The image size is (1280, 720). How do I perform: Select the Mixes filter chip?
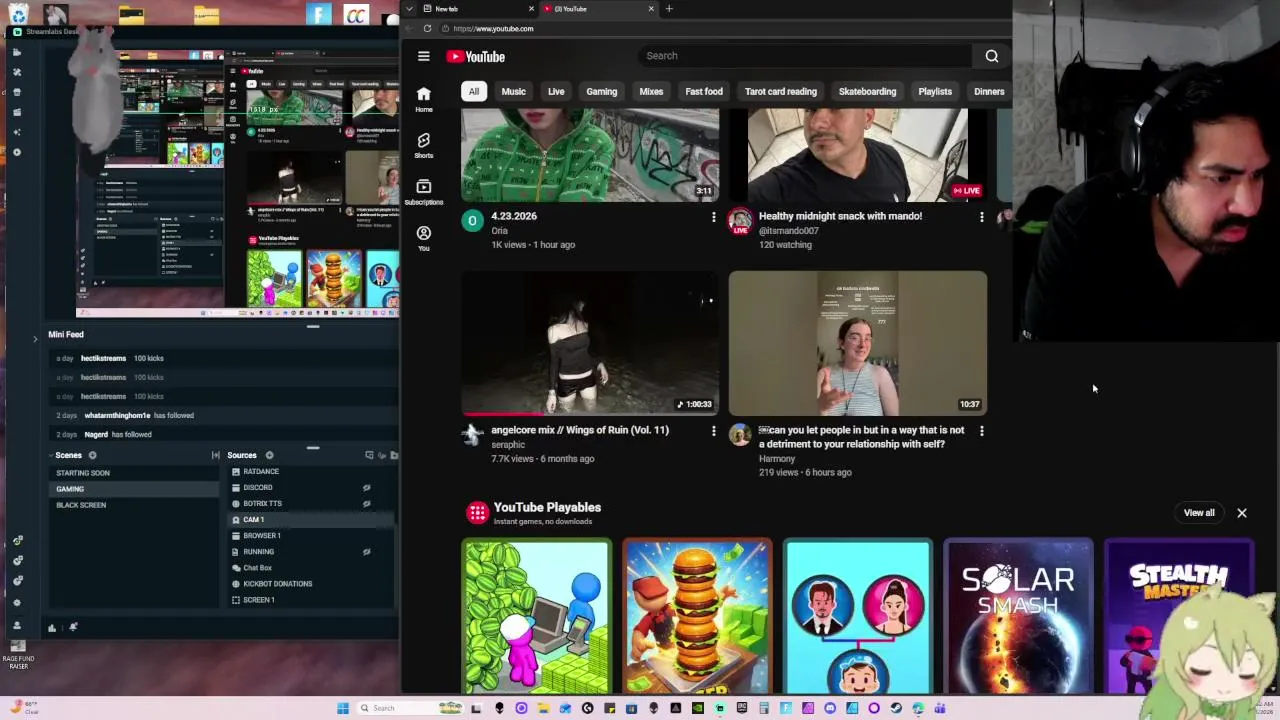(x=651, y=91)
